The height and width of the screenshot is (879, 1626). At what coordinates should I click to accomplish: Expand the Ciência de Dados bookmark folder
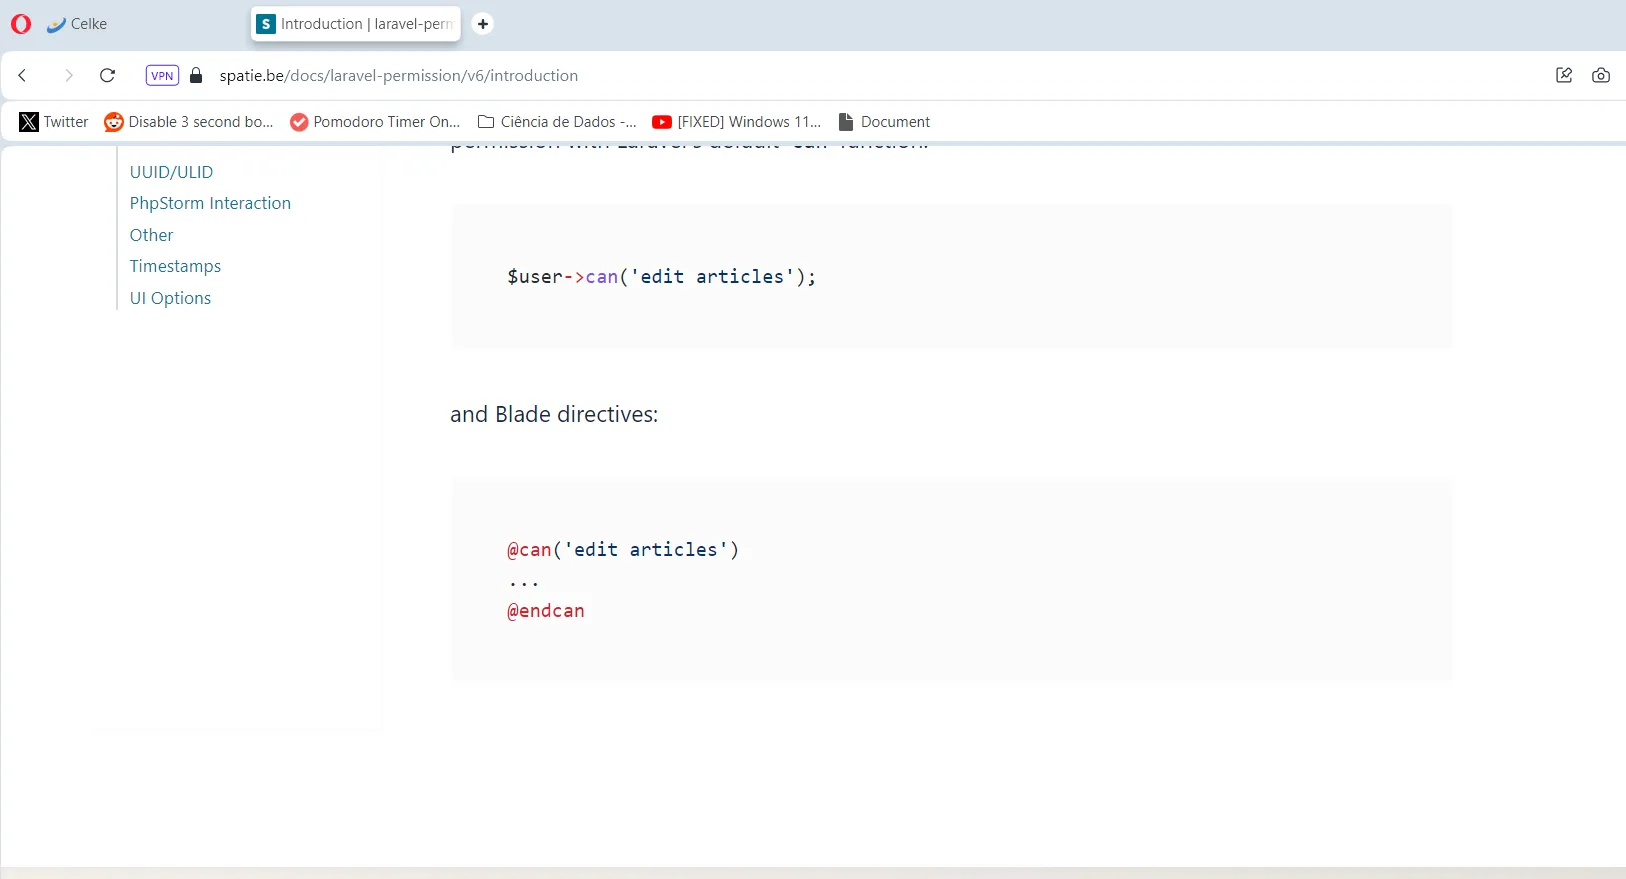(x=557, y=122)
